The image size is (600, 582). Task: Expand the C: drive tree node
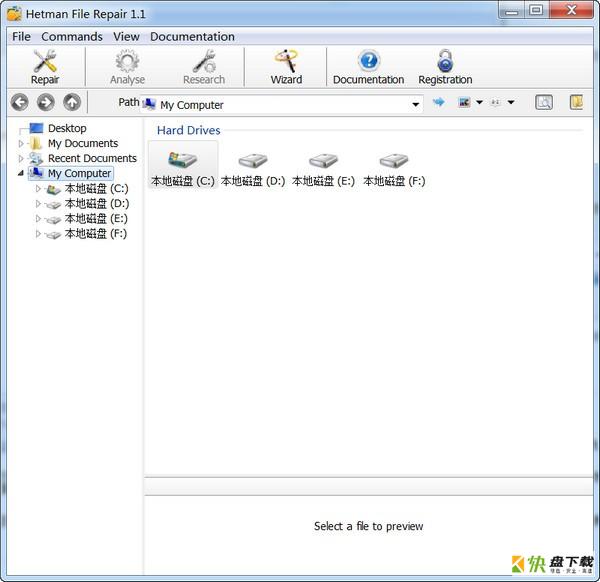[38, 189]
